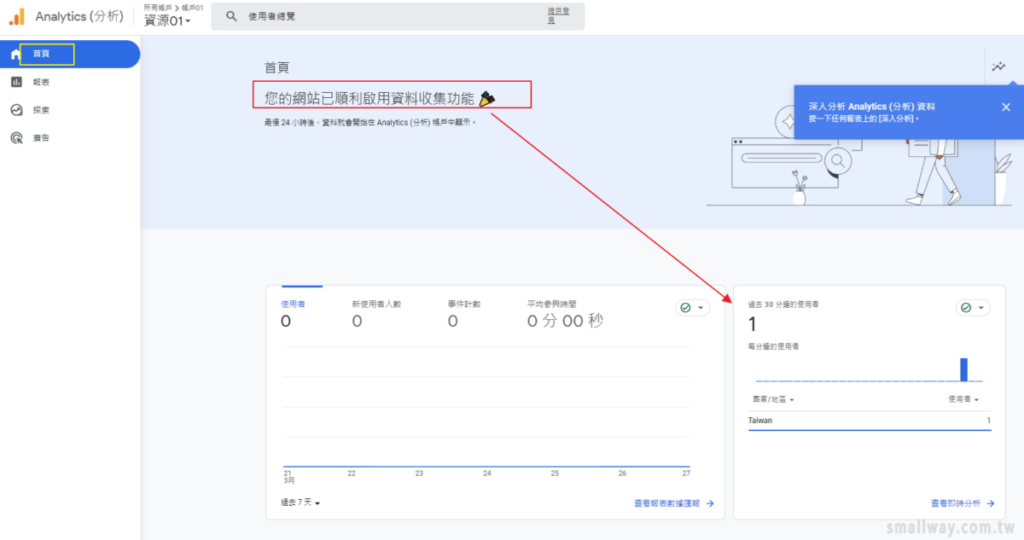
Task: Open data quality dropdown on realtime card
Action: (973, 308)
